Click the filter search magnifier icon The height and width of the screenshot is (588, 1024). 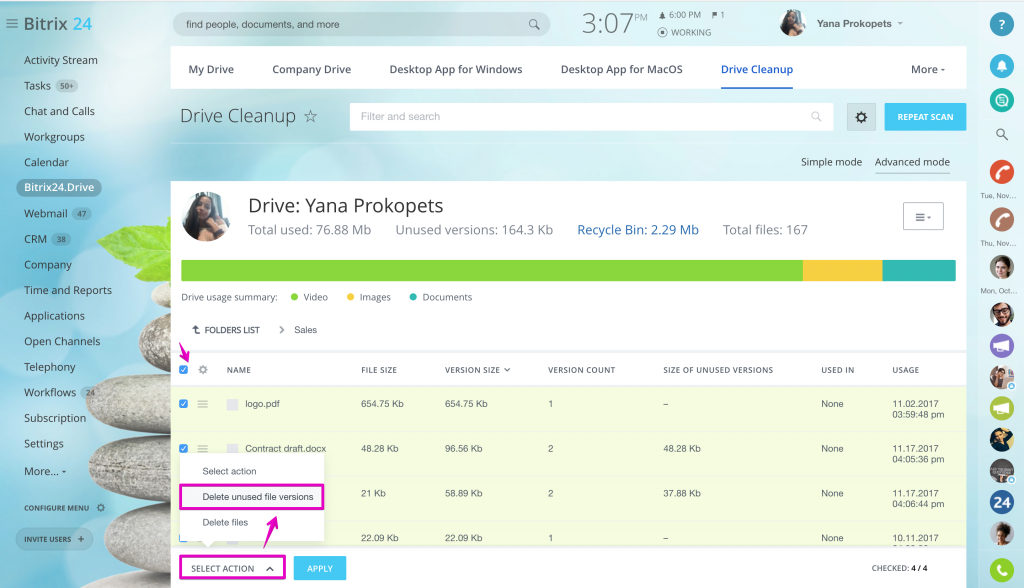(x=816, y=116)
